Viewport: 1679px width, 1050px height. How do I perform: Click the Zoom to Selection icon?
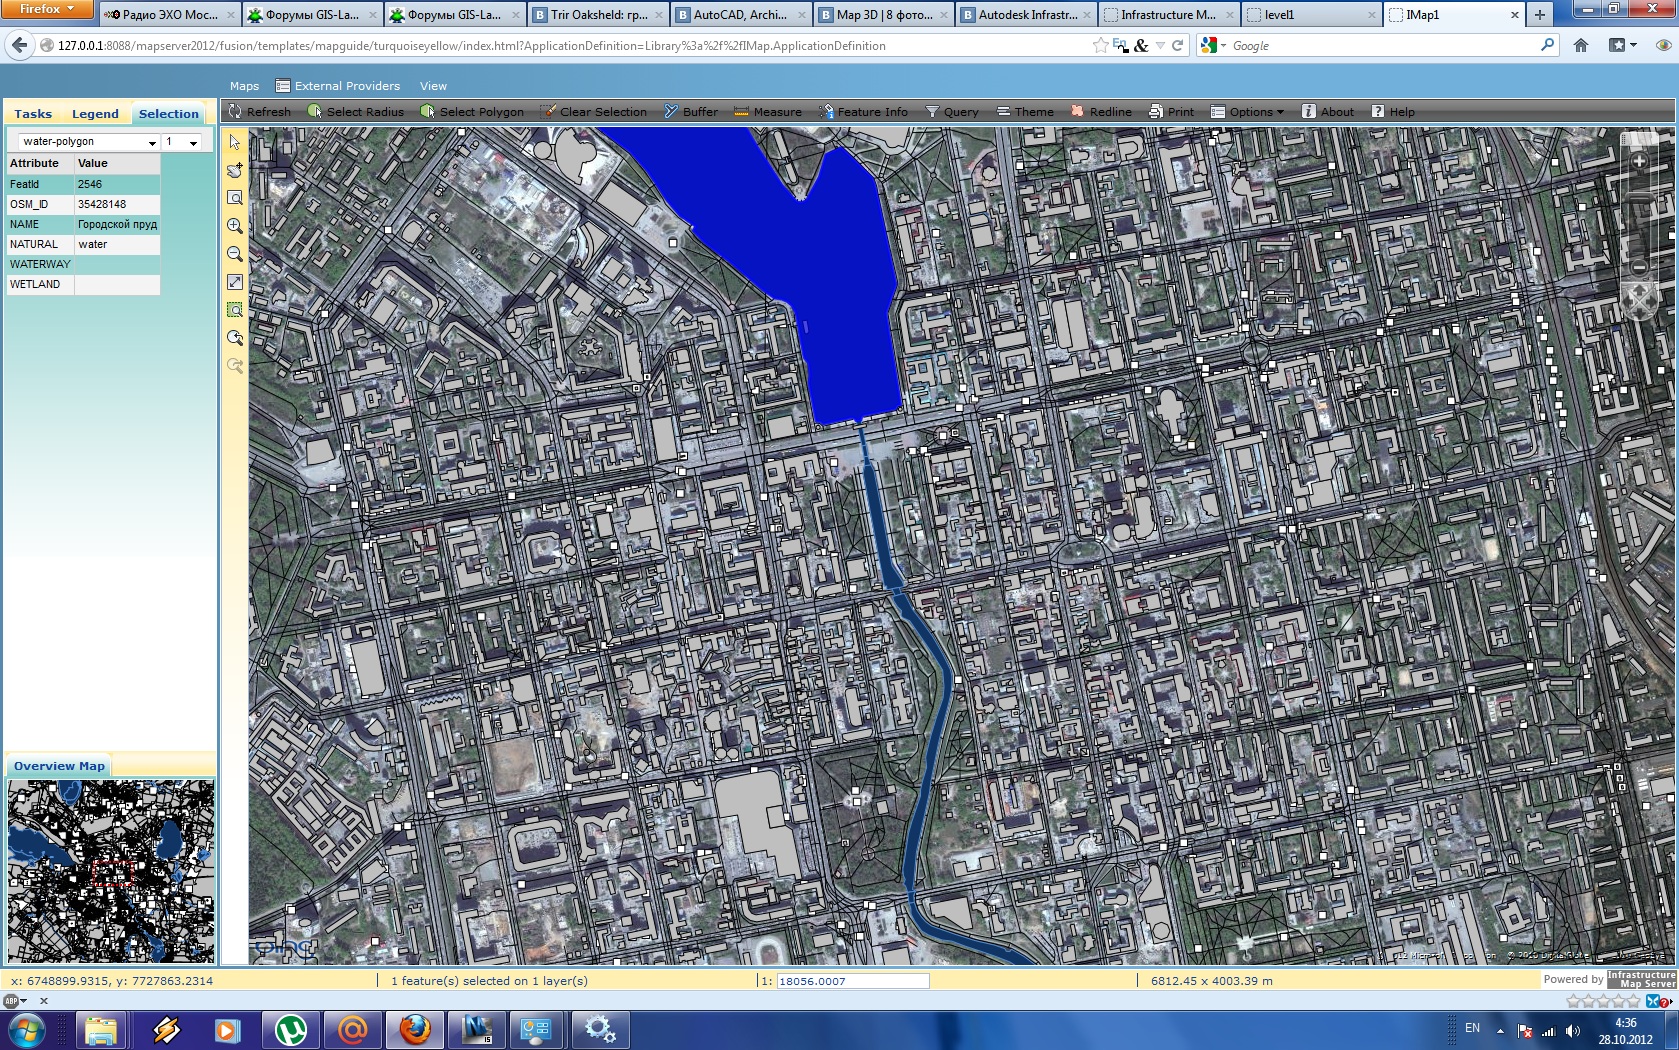coord(235,310)
